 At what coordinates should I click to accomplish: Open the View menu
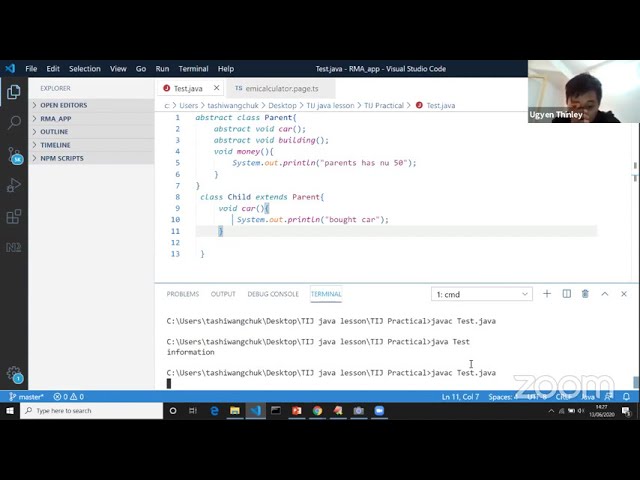(x=118, y=69)
